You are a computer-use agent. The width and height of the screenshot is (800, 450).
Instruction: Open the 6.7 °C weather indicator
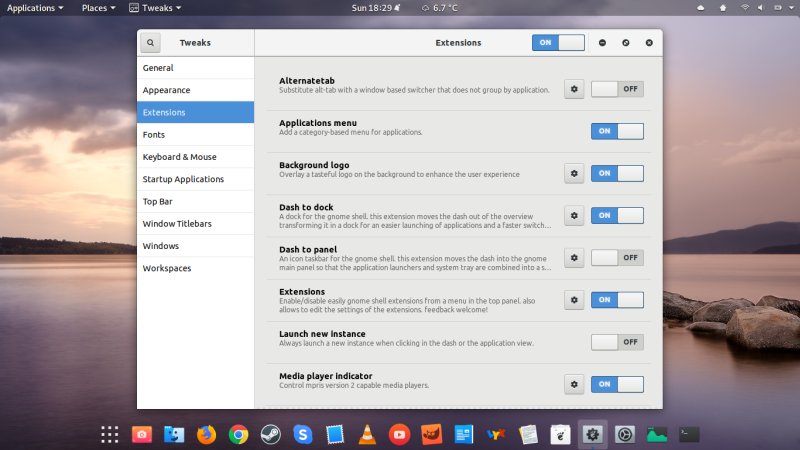tap(440, 8)
